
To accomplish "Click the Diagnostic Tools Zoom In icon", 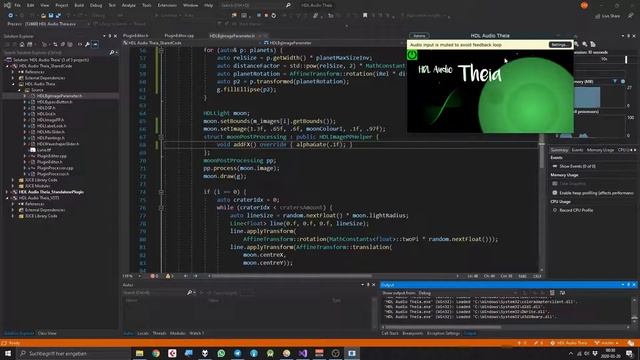I will coord(576,44).
